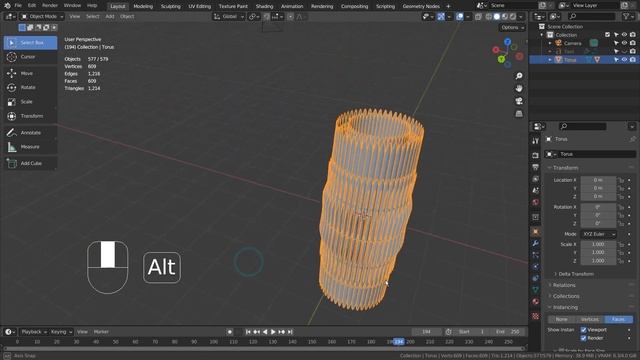640x360 pixels.
Task: Set instancing to None
Action: click(x=561, y=320)
